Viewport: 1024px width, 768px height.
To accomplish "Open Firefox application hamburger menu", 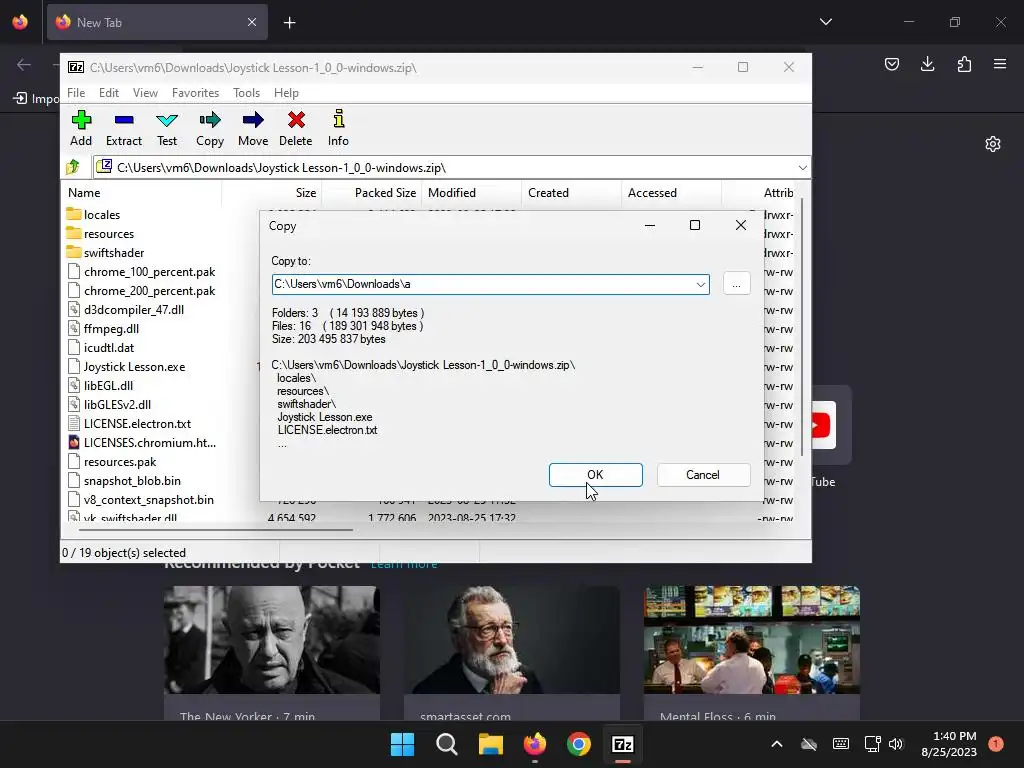I will click(x=1000, y=64).
